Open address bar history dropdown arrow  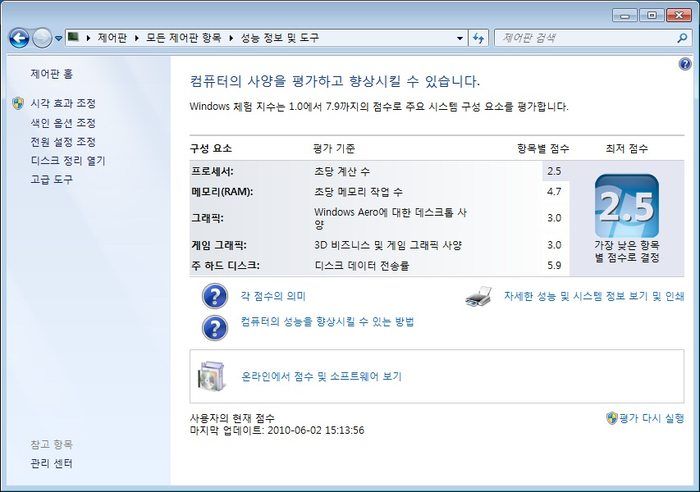(460, 38)
